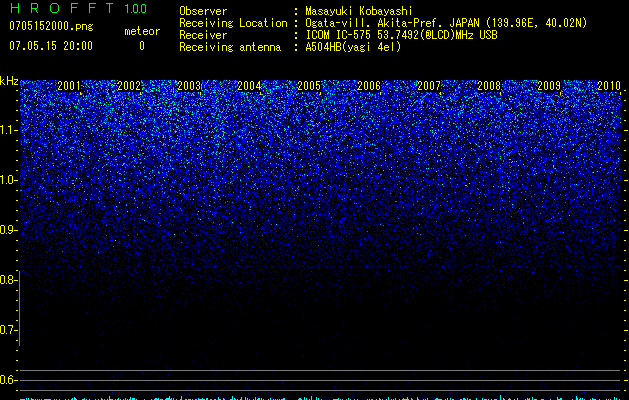Screen dimensions: 629x400
Task: Click the meteor count value 0
Action: tap(142, 46)
